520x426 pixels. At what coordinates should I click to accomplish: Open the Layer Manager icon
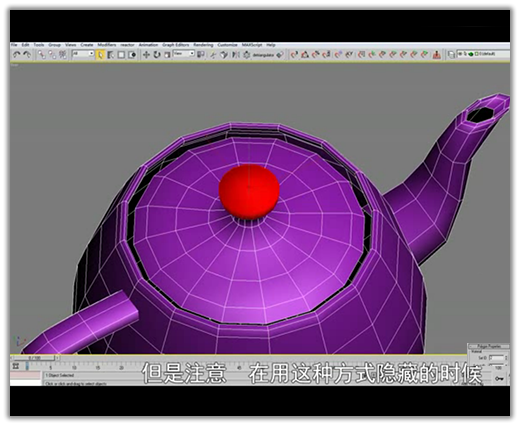pyautogui.click(x=451, y=54)
